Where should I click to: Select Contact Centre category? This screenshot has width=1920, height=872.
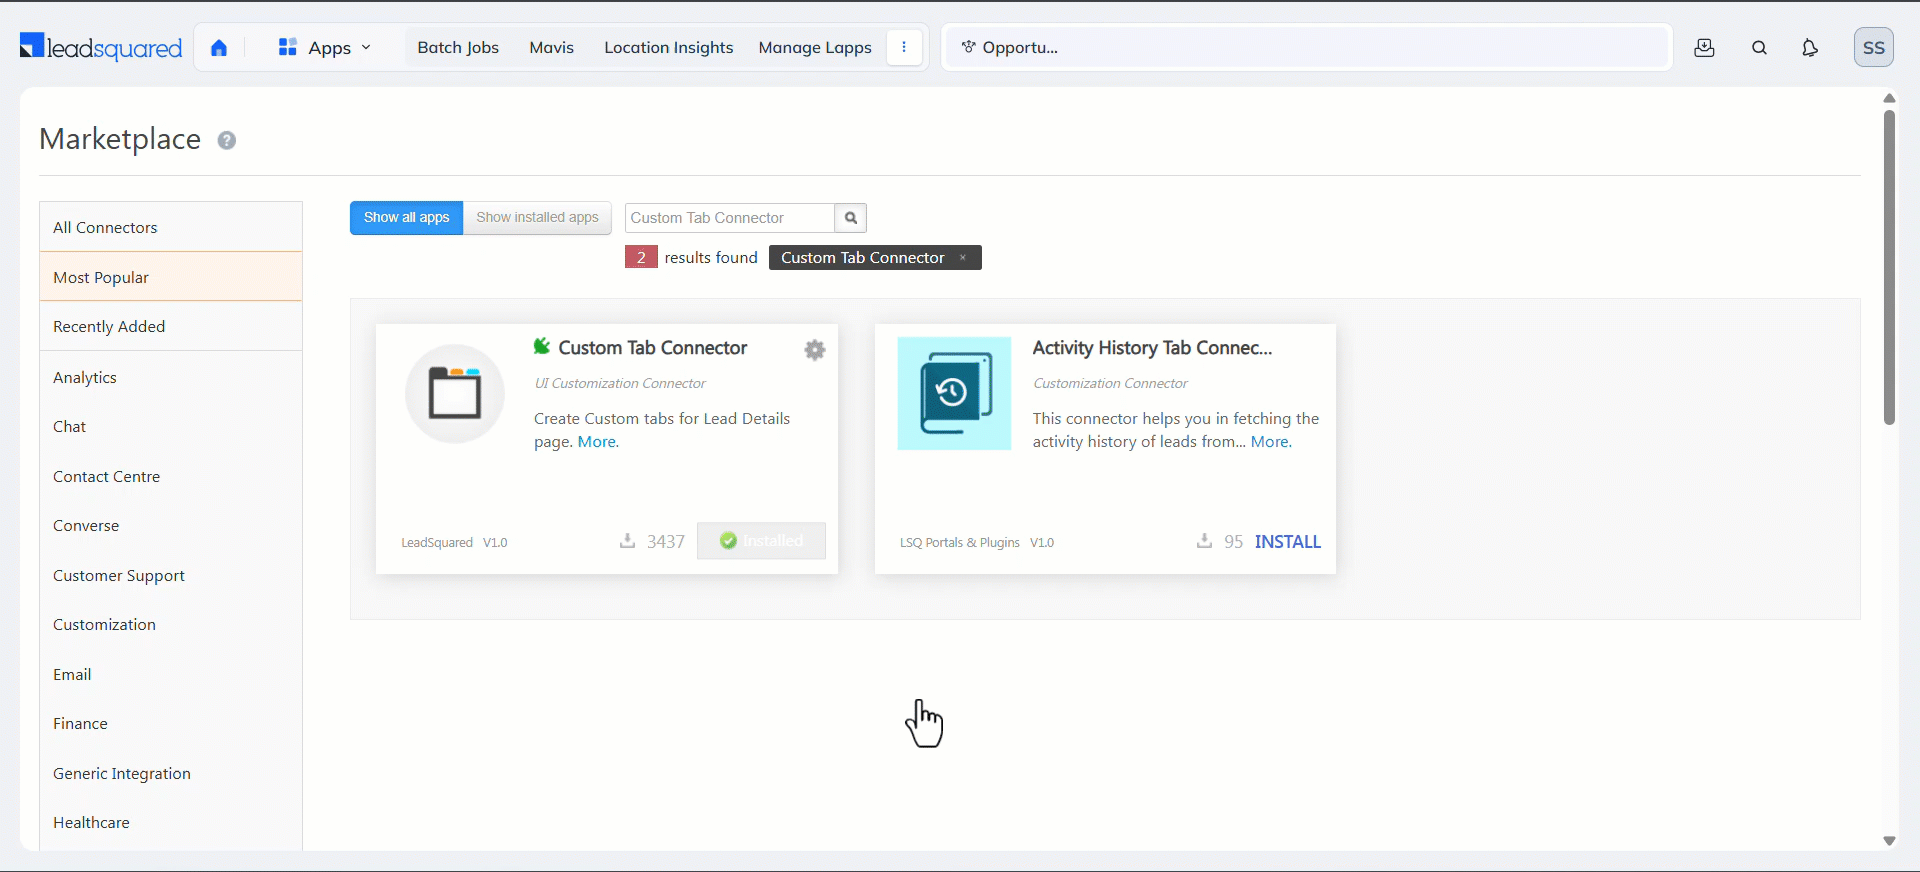(171, 476)
